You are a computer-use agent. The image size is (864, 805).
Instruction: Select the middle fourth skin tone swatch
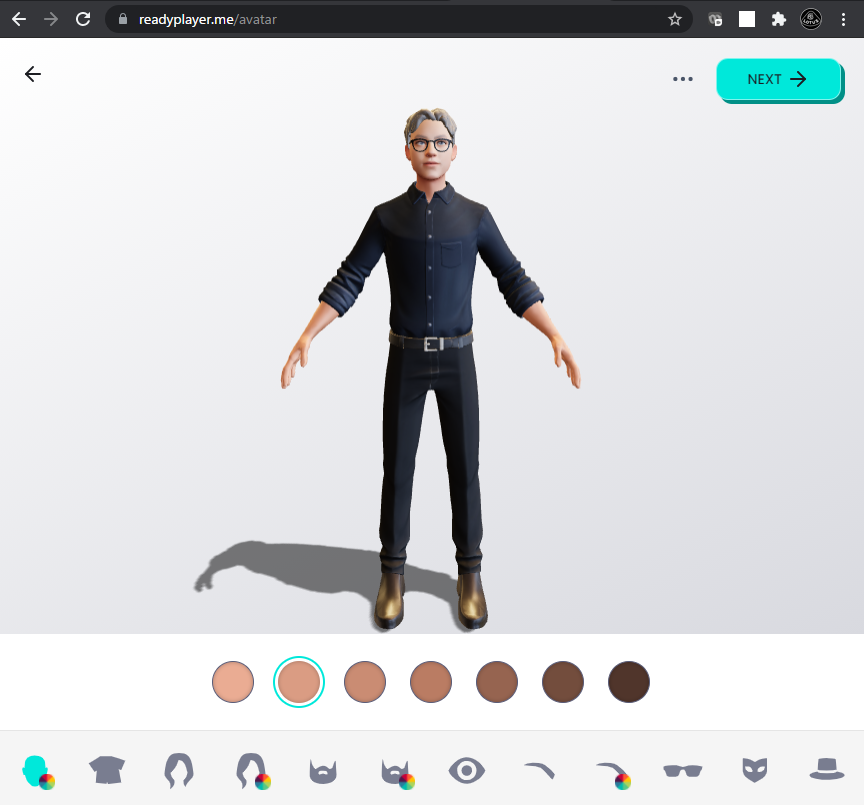[431, 682]
